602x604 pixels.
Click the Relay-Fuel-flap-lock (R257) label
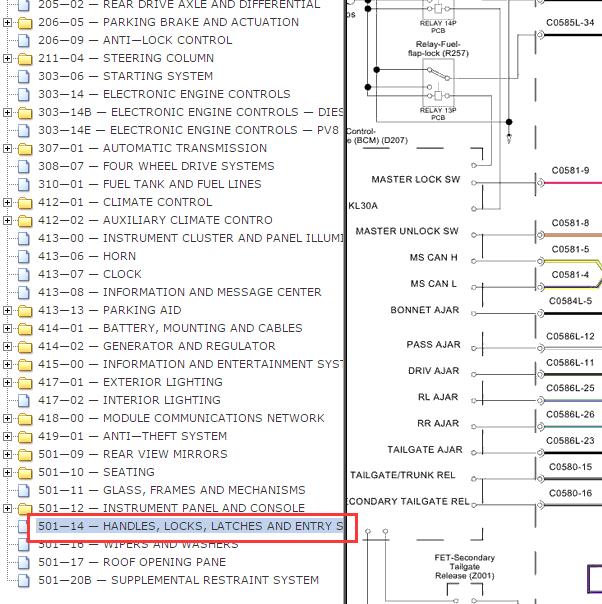pyautogui.click(x=438, y=49)
